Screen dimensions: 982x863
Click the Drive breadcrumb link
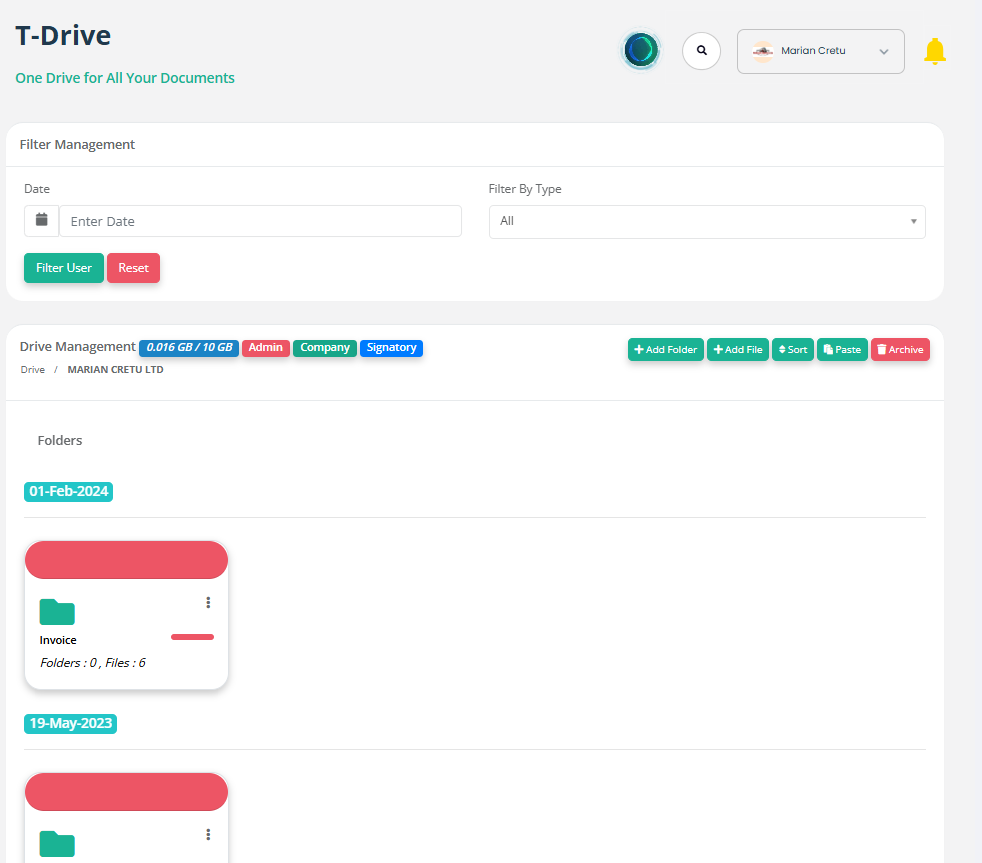pos(33,370)
